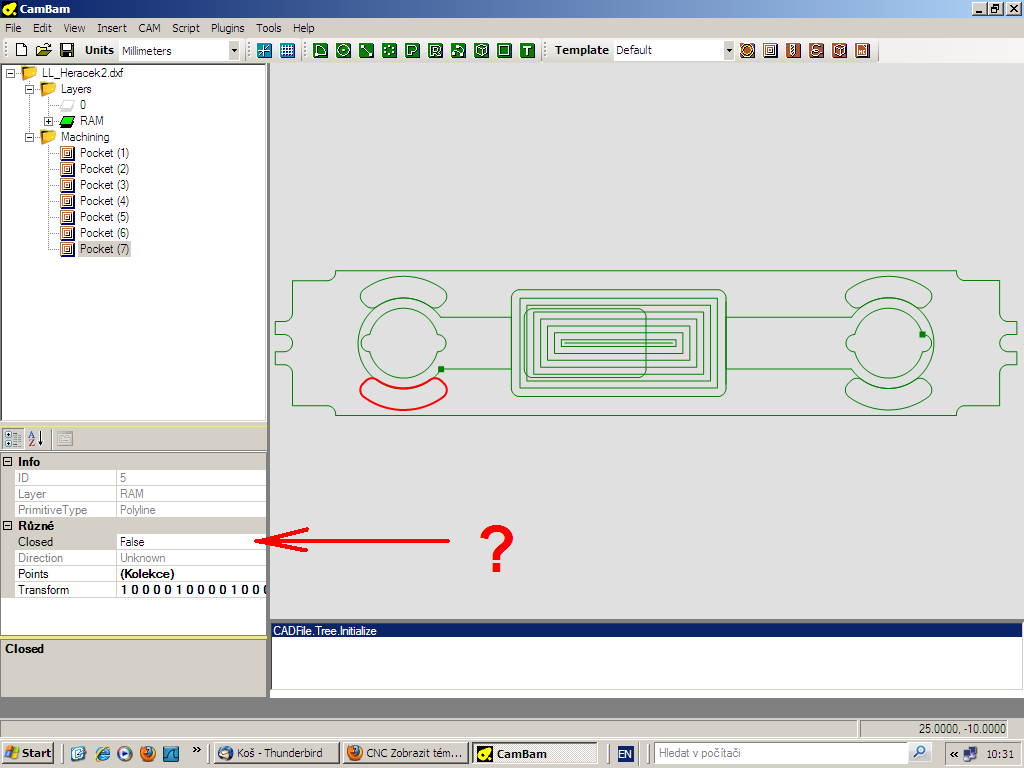Switch property grid to alphabetical sort

click(x=36, y=438)
